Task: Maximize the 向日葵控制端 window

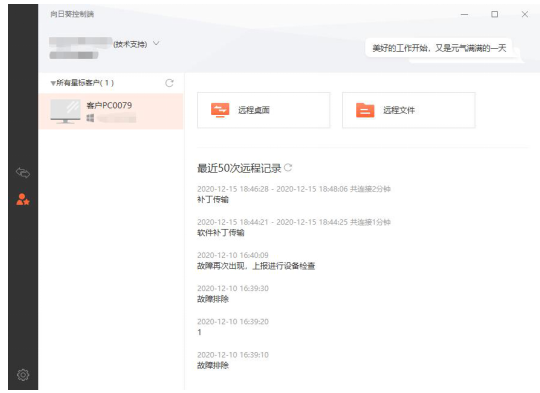Action: pyautogui.click(x=495, y=14)
